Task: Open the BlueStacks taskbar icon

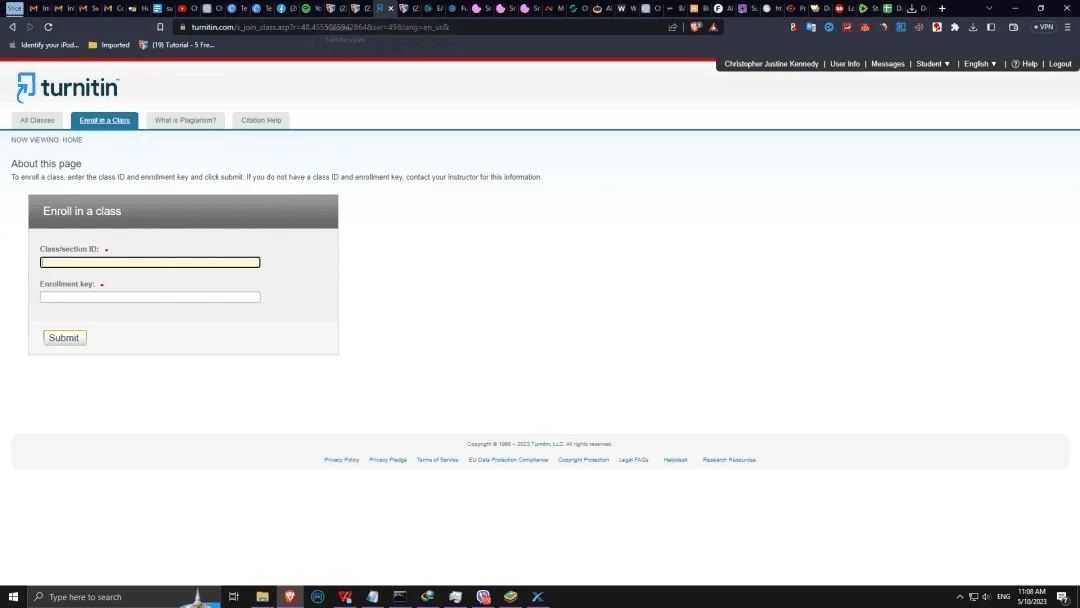Action: pyautogui.click(x=510, y=596)
